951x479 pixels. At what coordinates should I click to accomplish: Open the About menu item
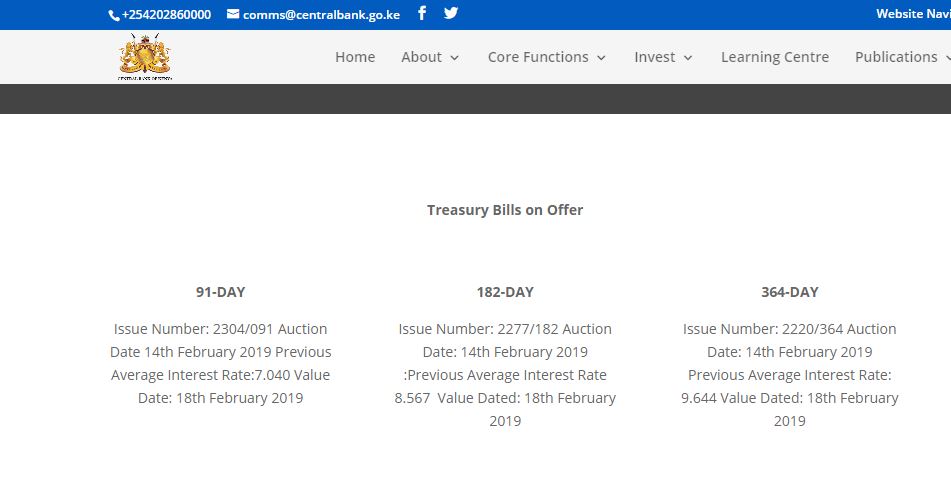click(422, 57)
